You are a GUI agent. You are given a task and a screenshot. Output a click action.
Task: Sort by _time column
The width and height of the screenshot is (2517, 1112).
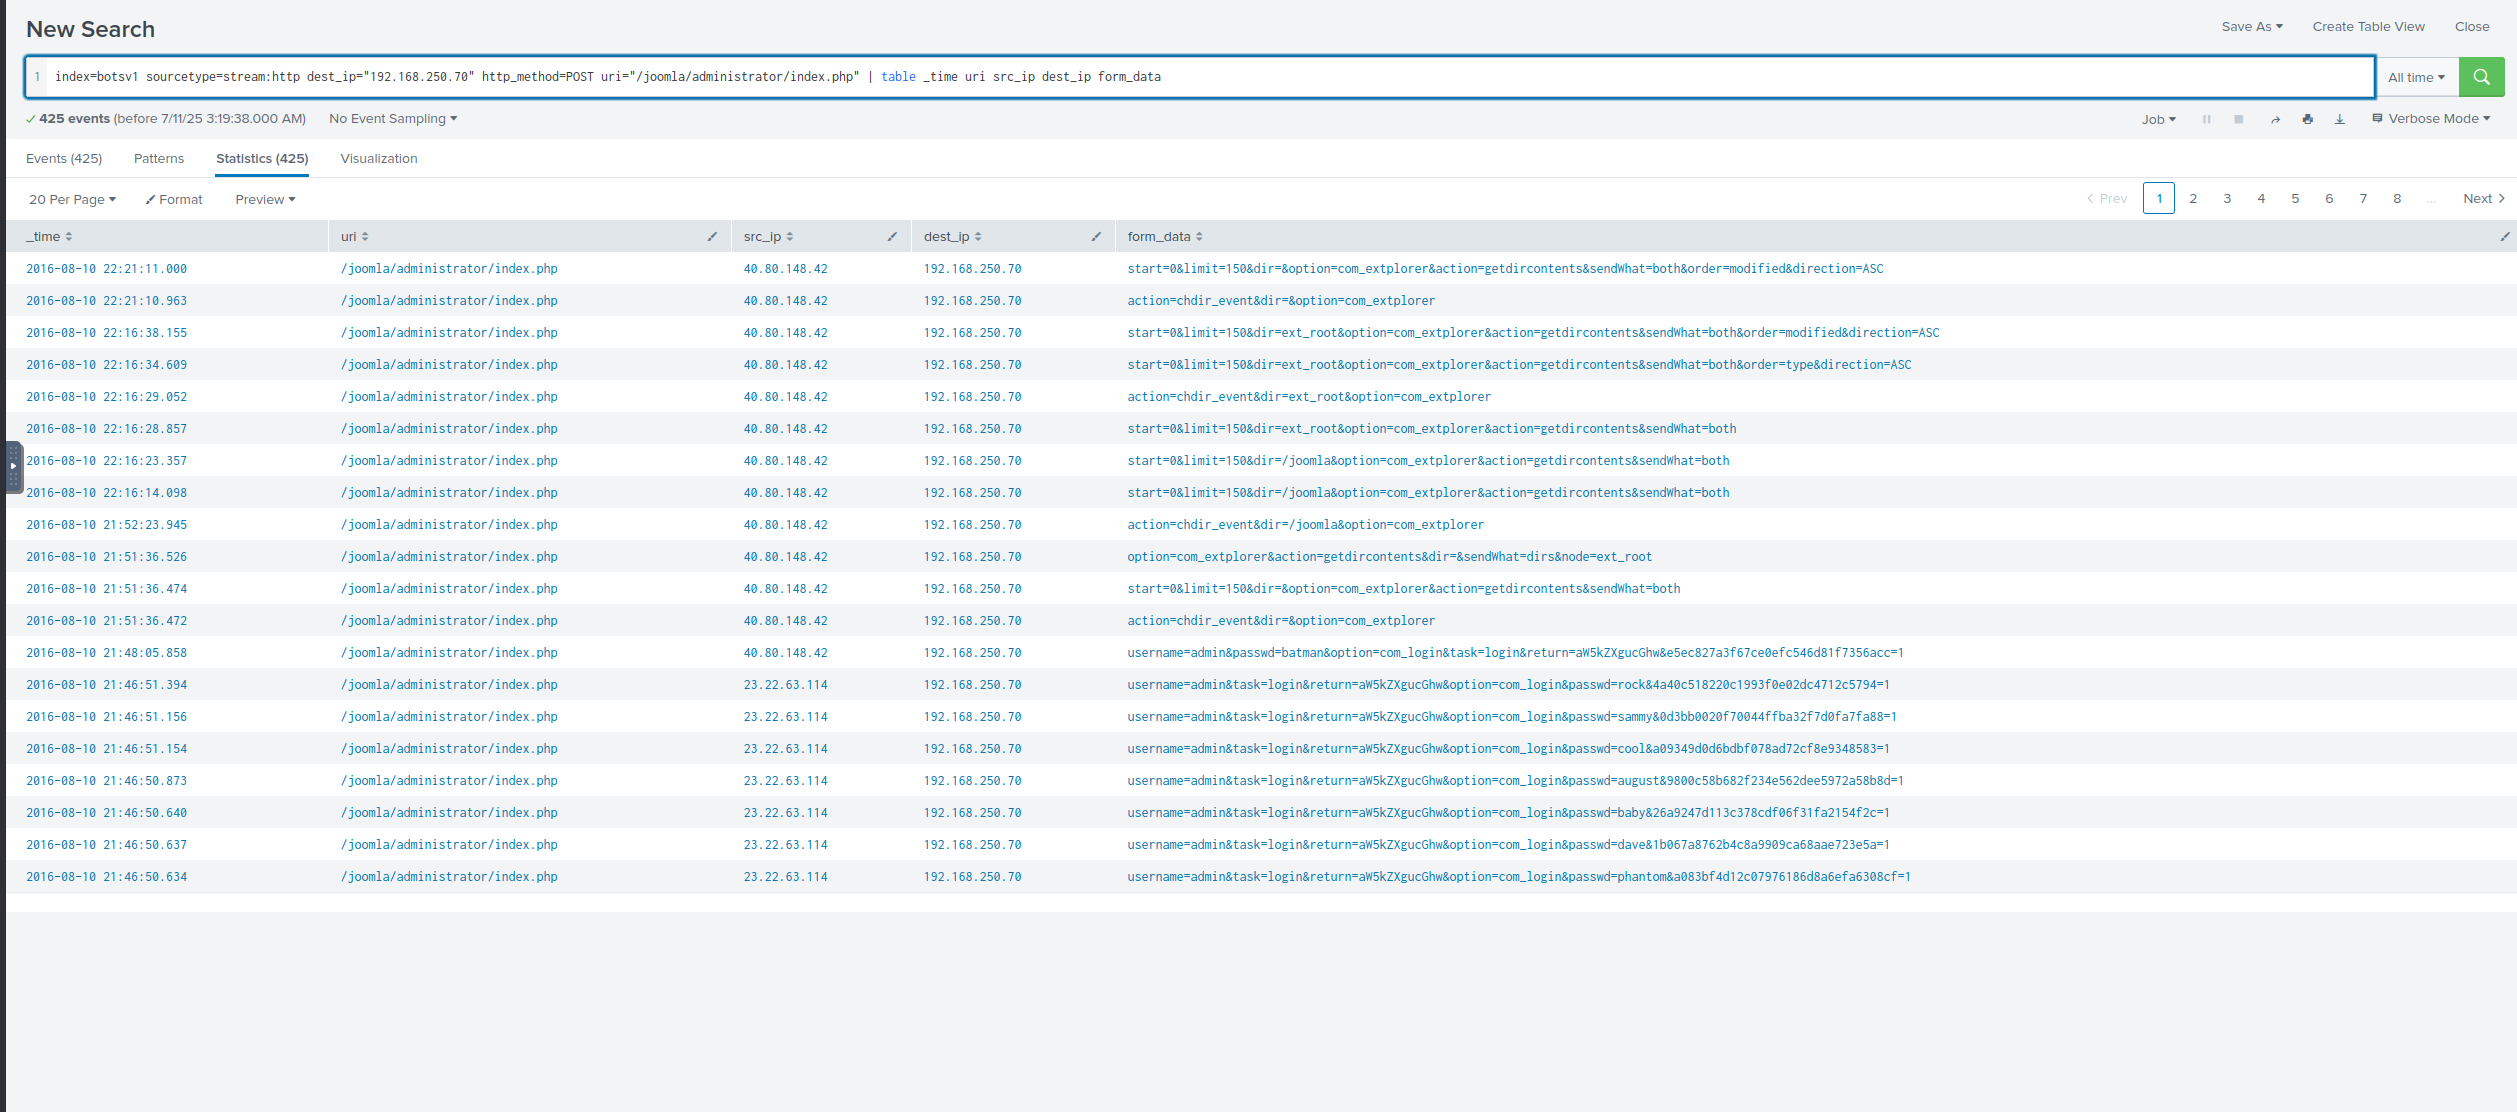point(49,237)
